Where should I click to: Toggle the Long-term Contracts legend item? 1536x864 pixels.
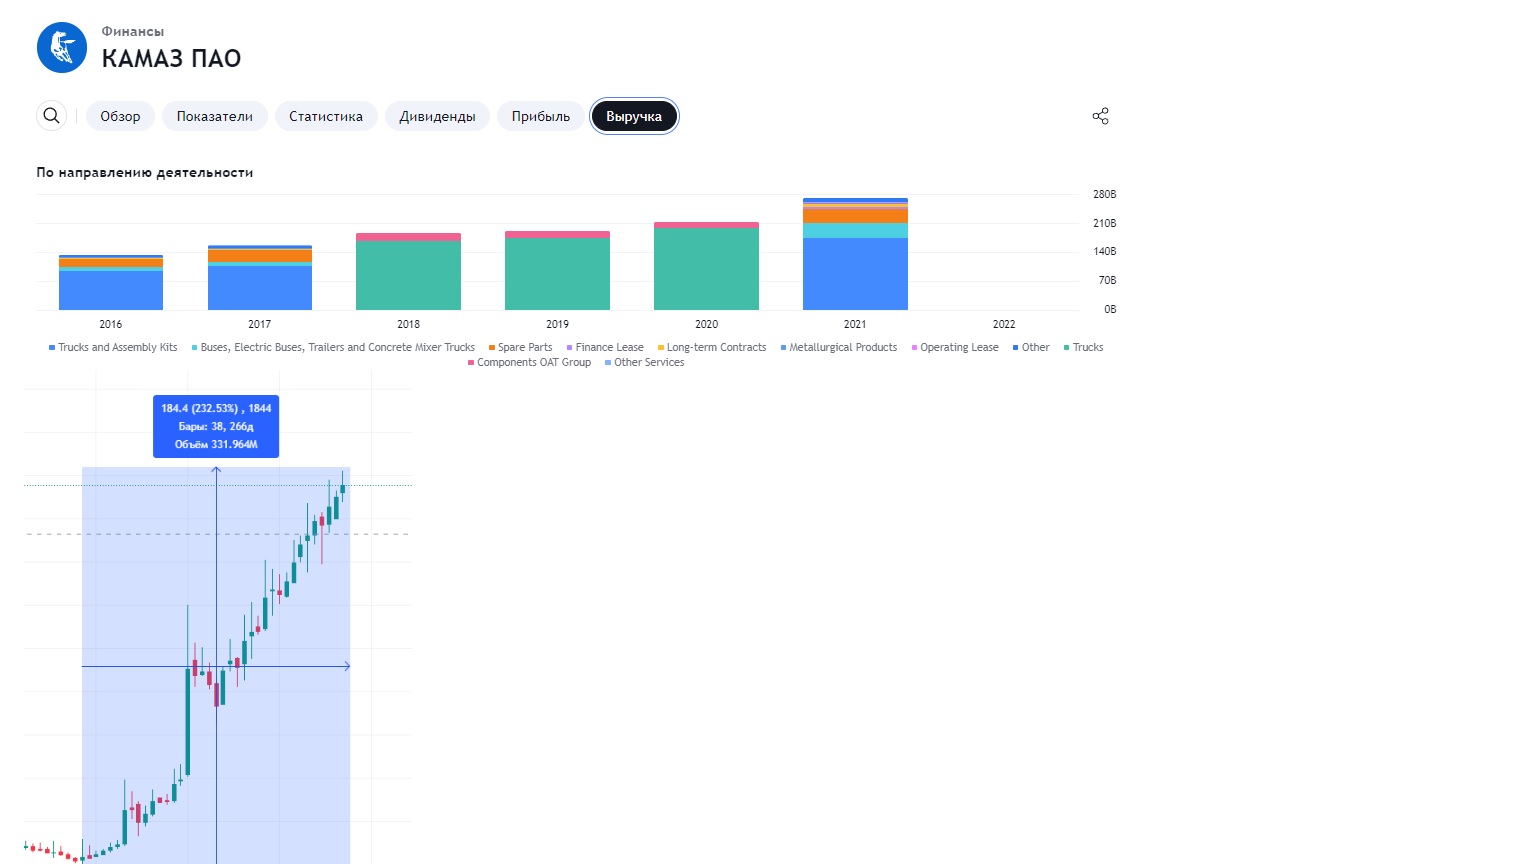(x=712, y=347)
